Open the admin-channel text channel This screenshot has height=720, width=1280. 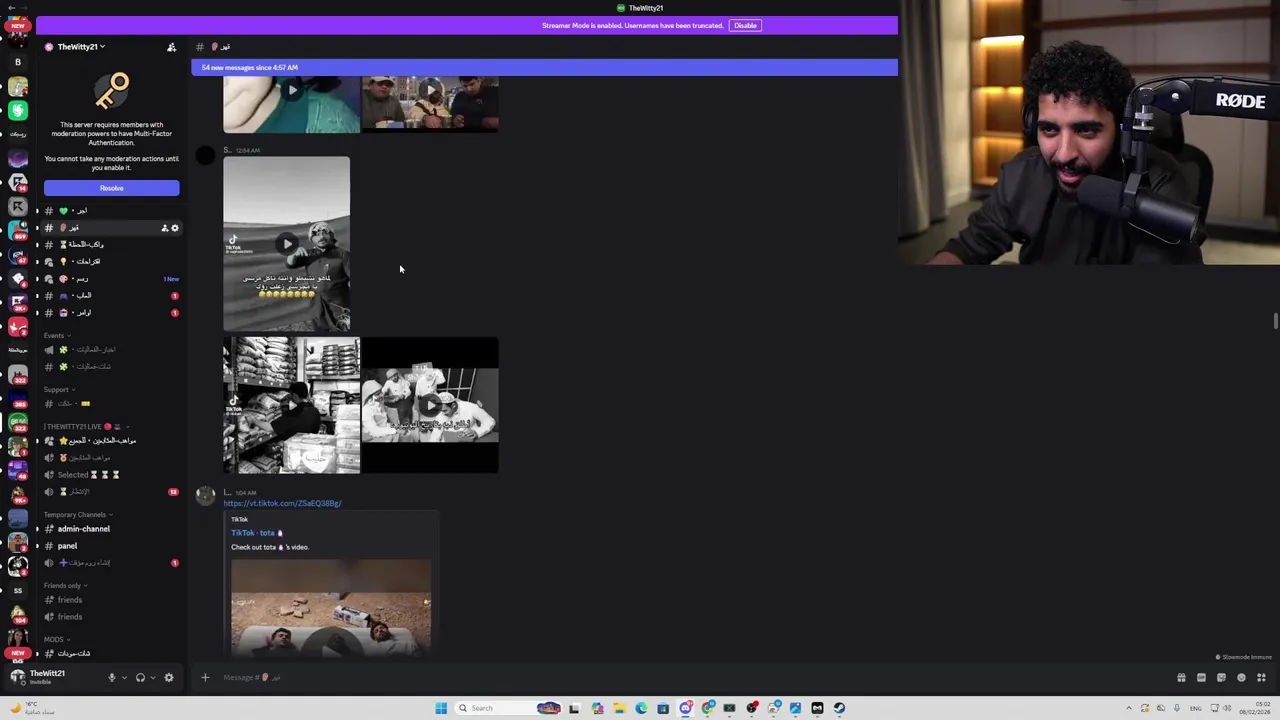(84, 529)
